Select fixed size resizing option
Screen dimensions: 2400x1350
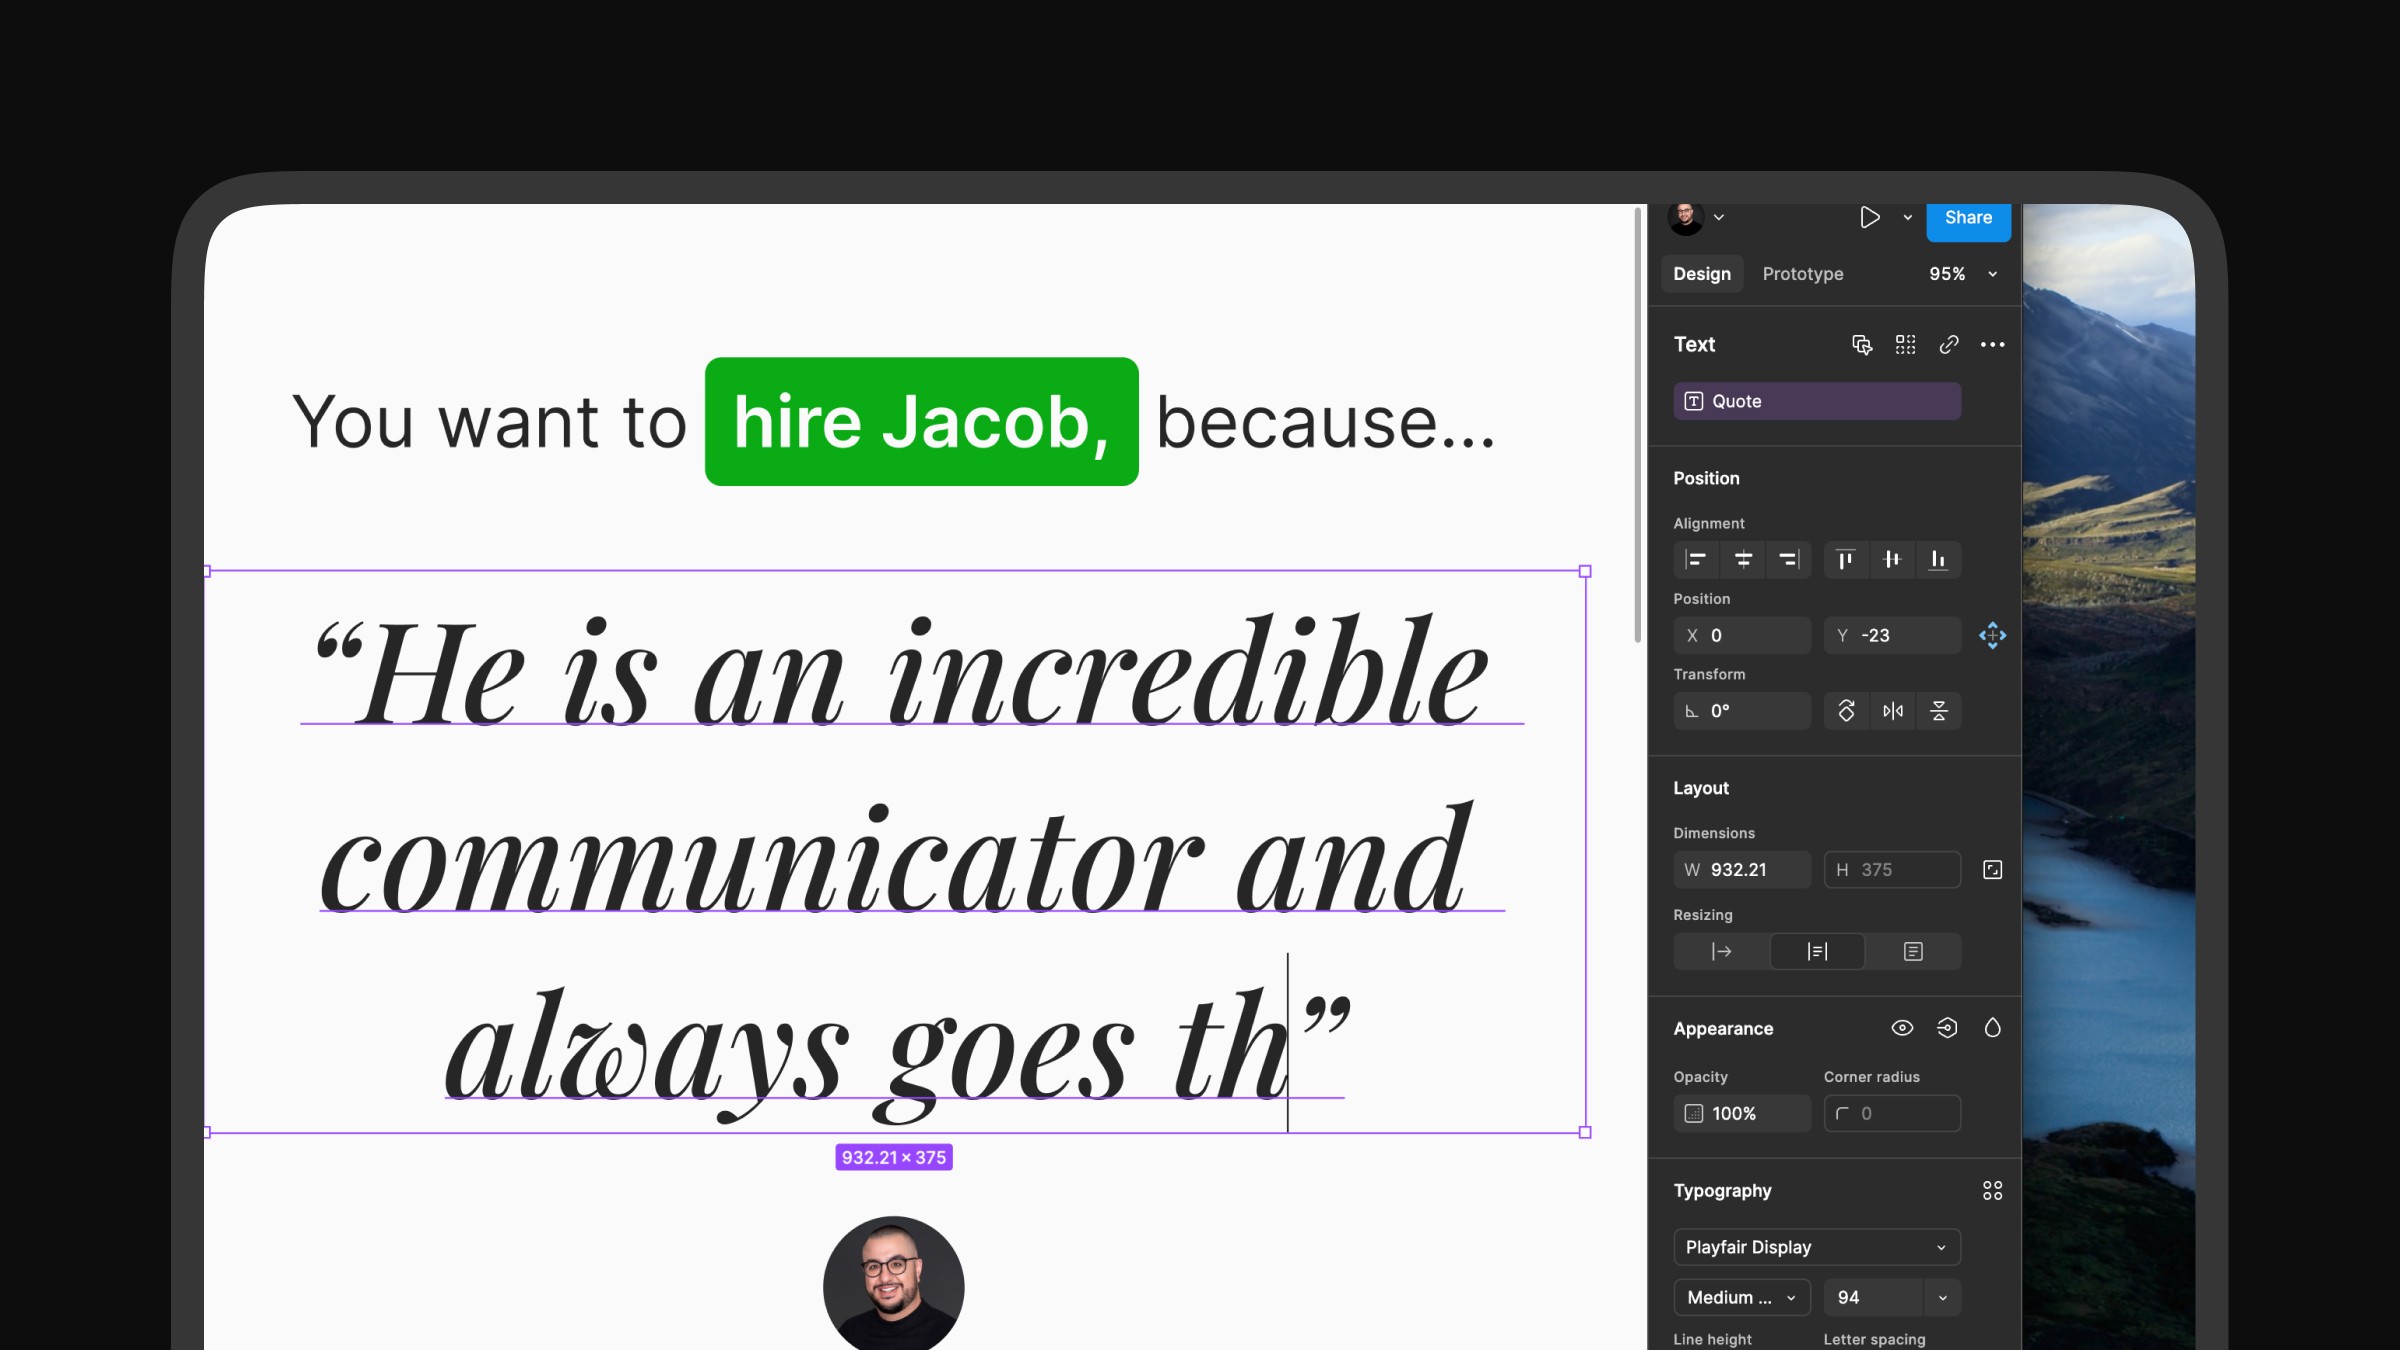click(x=1913, y=952)
